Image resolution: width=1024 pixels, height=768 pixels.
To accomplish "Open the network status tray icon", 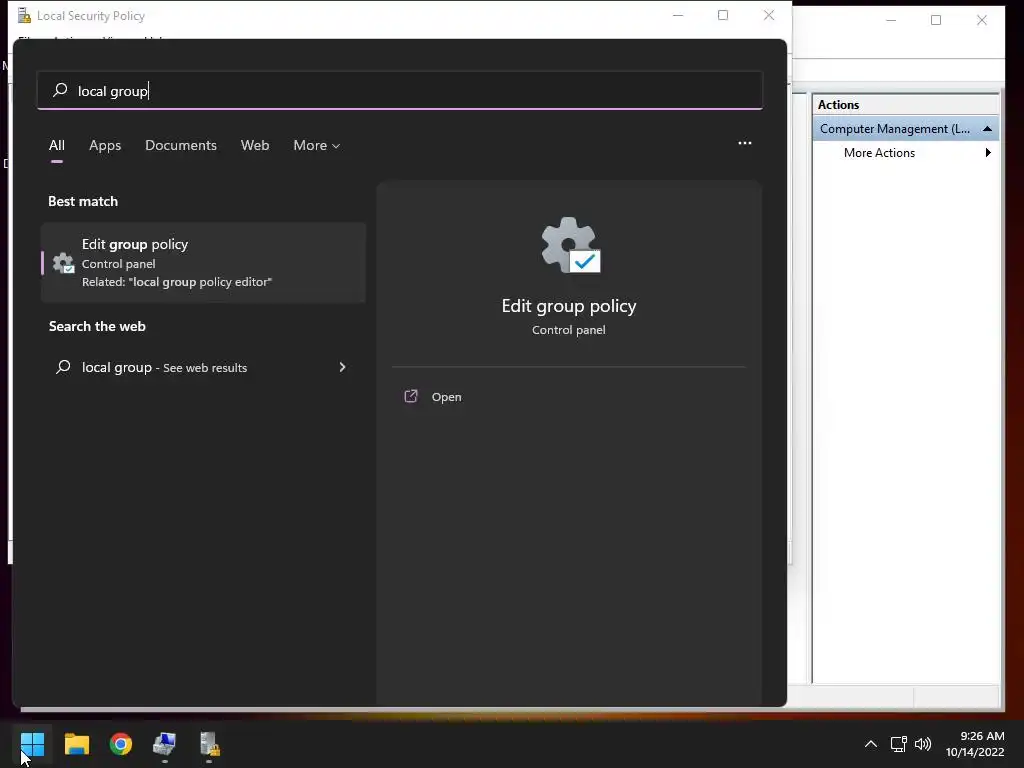I will tap(898, 744).
